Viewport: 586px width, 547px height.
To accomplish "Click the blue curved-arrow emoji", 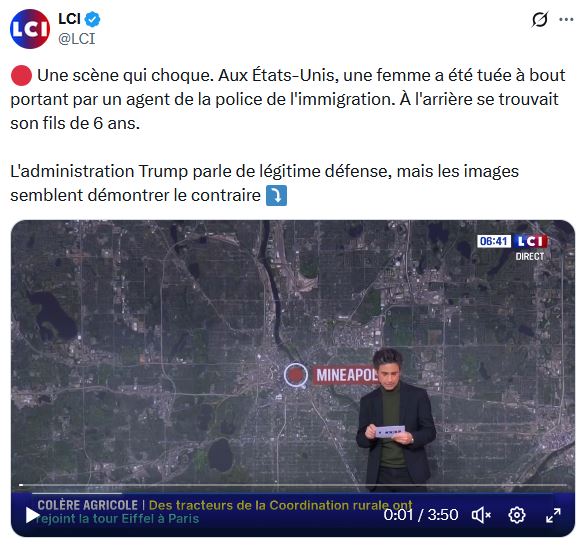I will [276, 195].
